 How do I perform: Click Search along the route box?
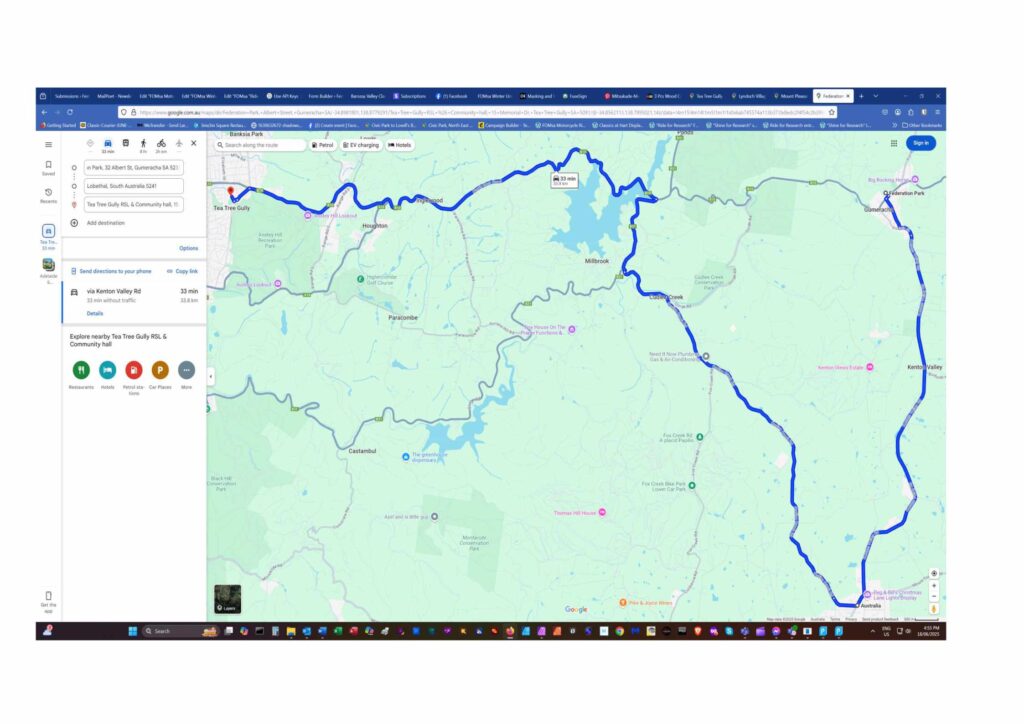click(260, 145)
